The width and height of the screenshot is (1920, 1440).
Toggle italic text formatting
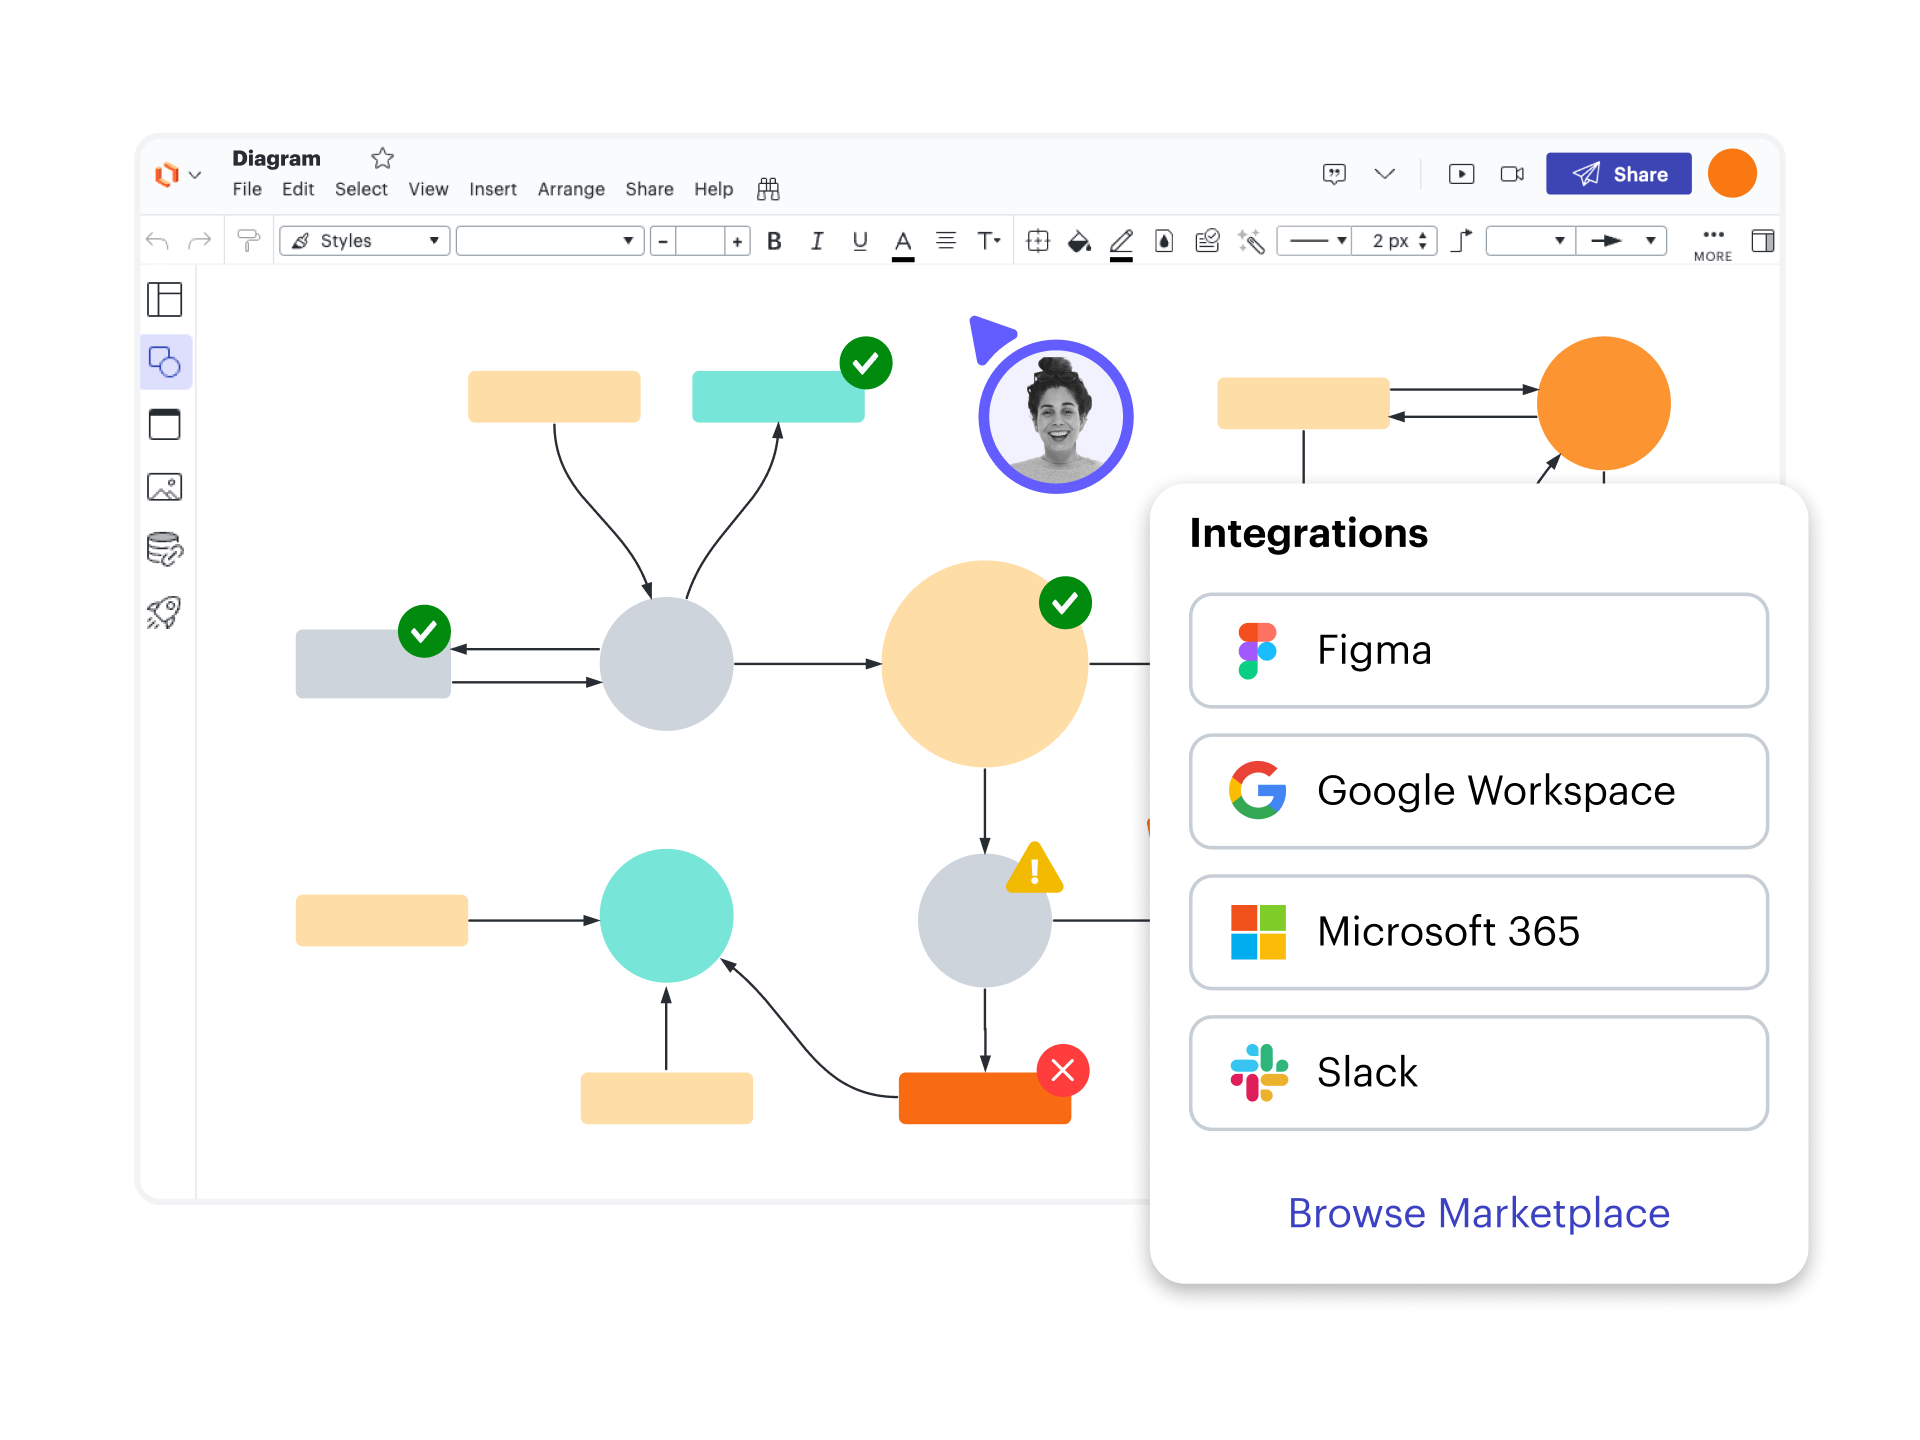[817, 241]
